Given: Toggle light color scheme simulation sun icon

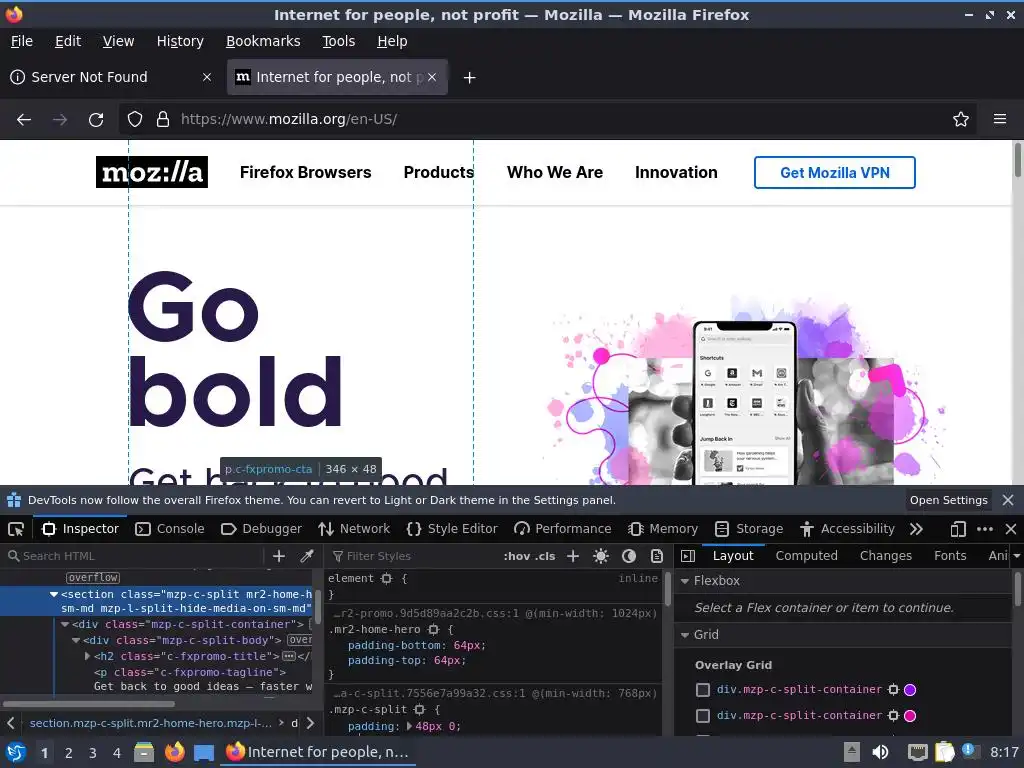Looking at the screenshot, I should [x=601, y=556].
